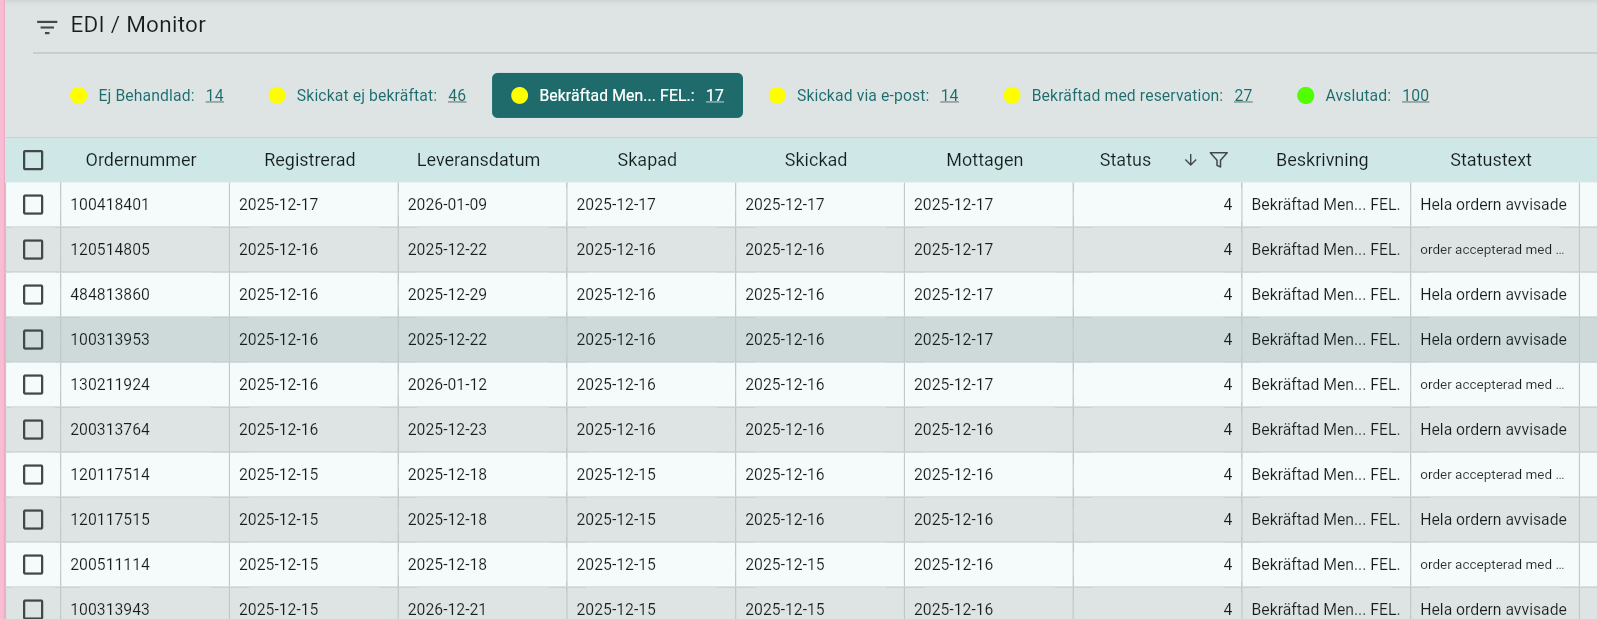
Task: Click Statustext of order 100418401
Action: click(x=1495, y=205)
